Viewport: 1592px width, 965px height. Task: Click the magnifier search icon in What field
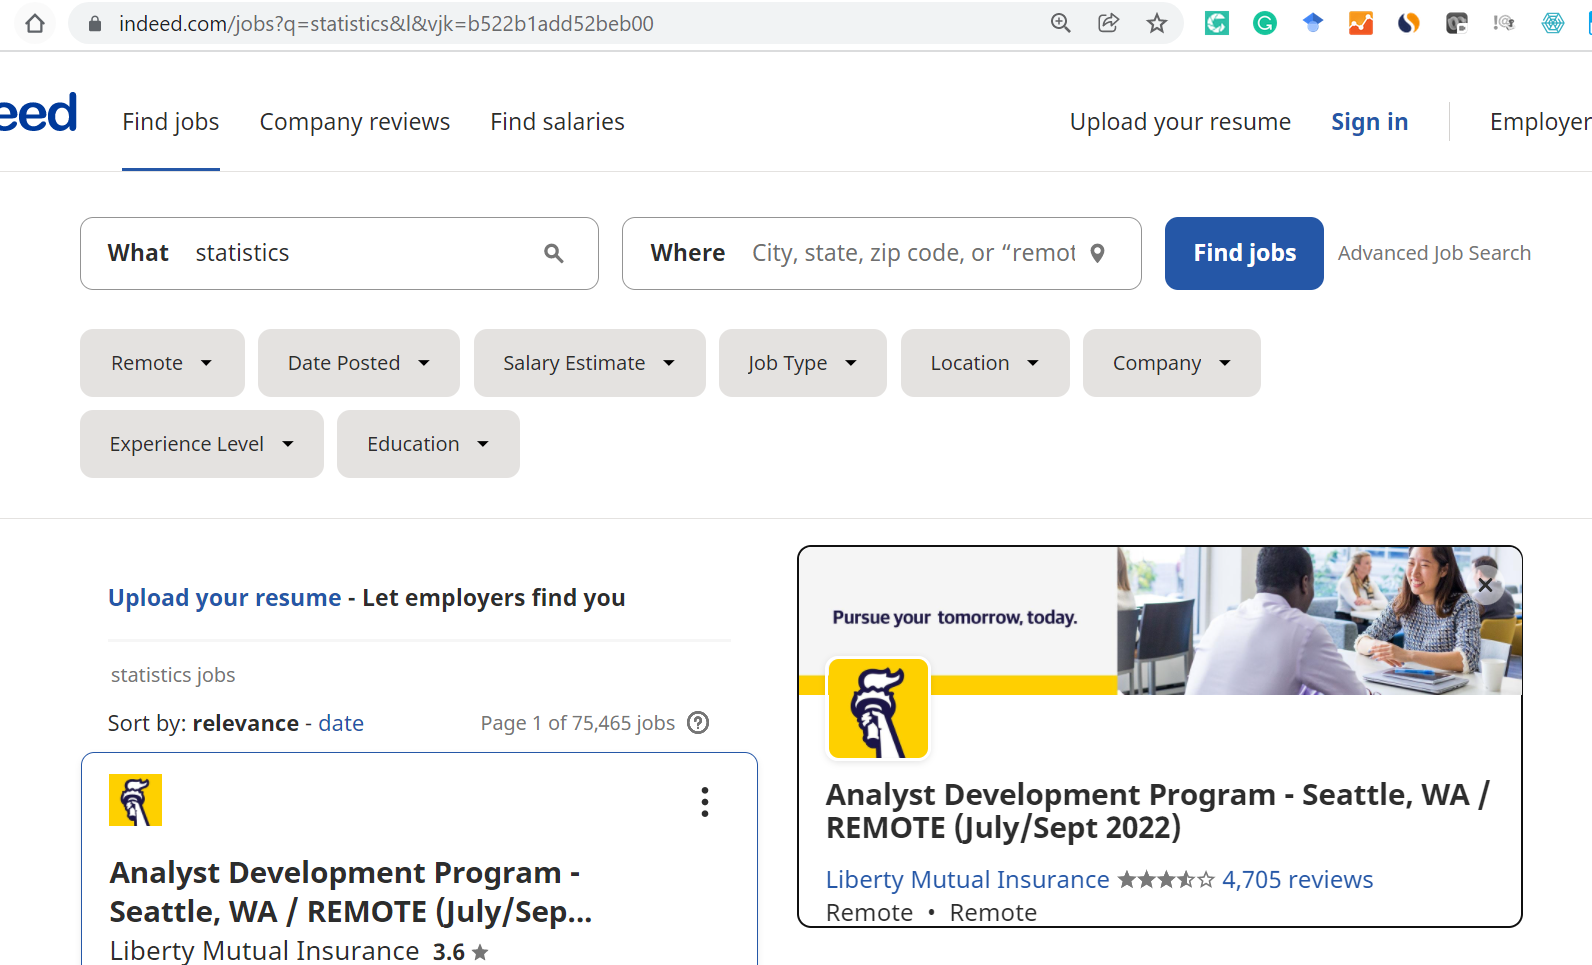click(553, 254)
